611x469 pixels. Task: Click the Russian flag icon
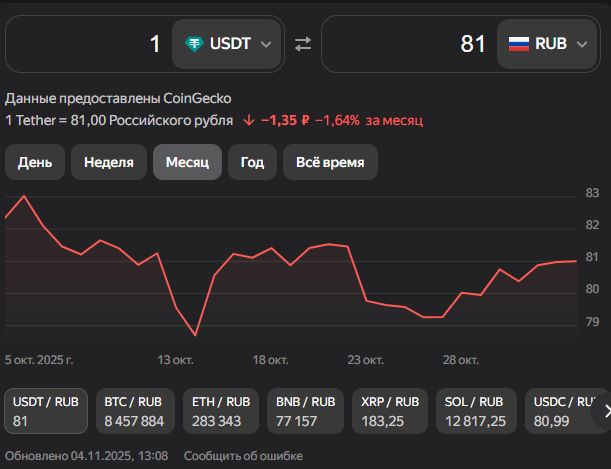pos(518,44)
